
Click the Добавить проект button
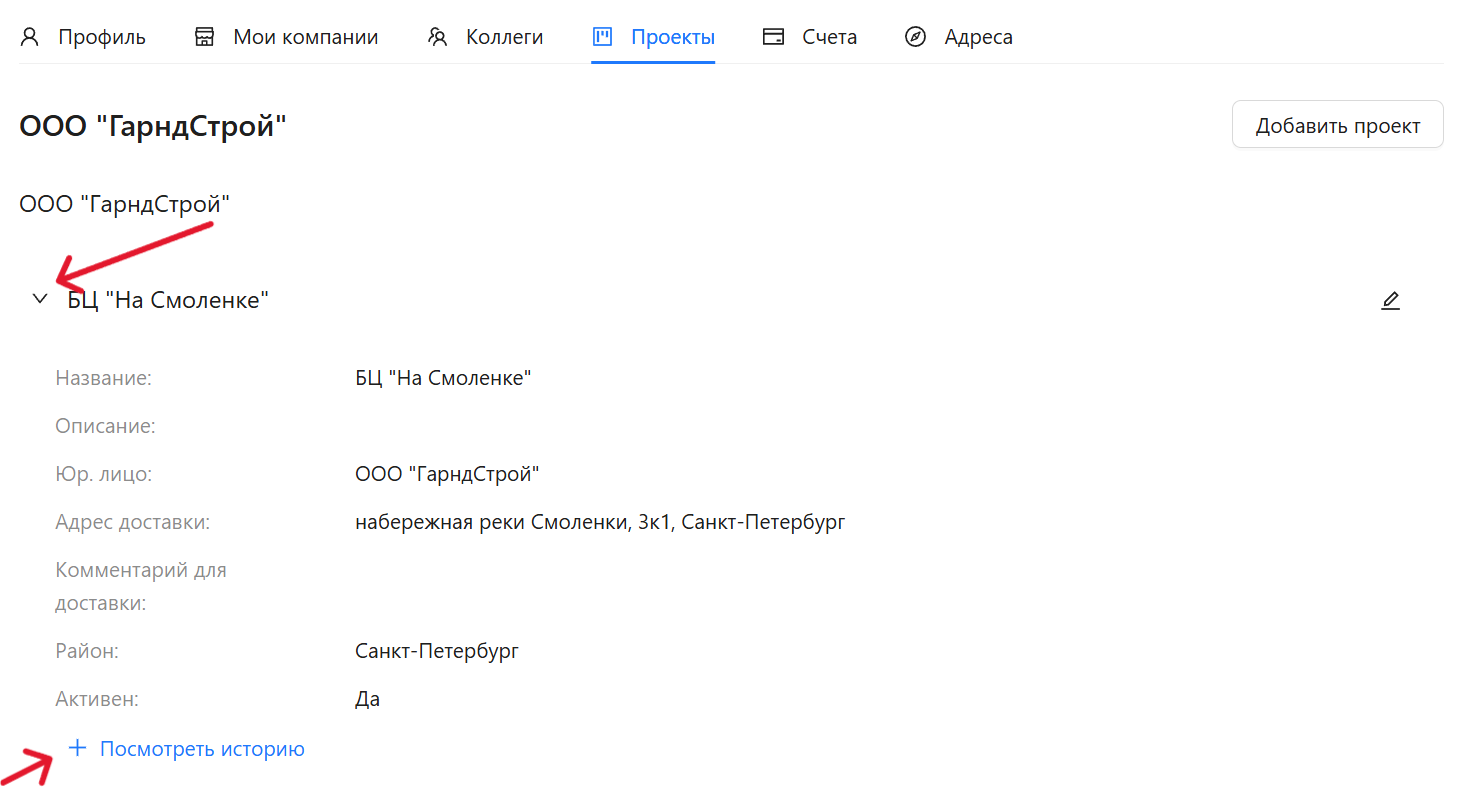point(1337,125)
